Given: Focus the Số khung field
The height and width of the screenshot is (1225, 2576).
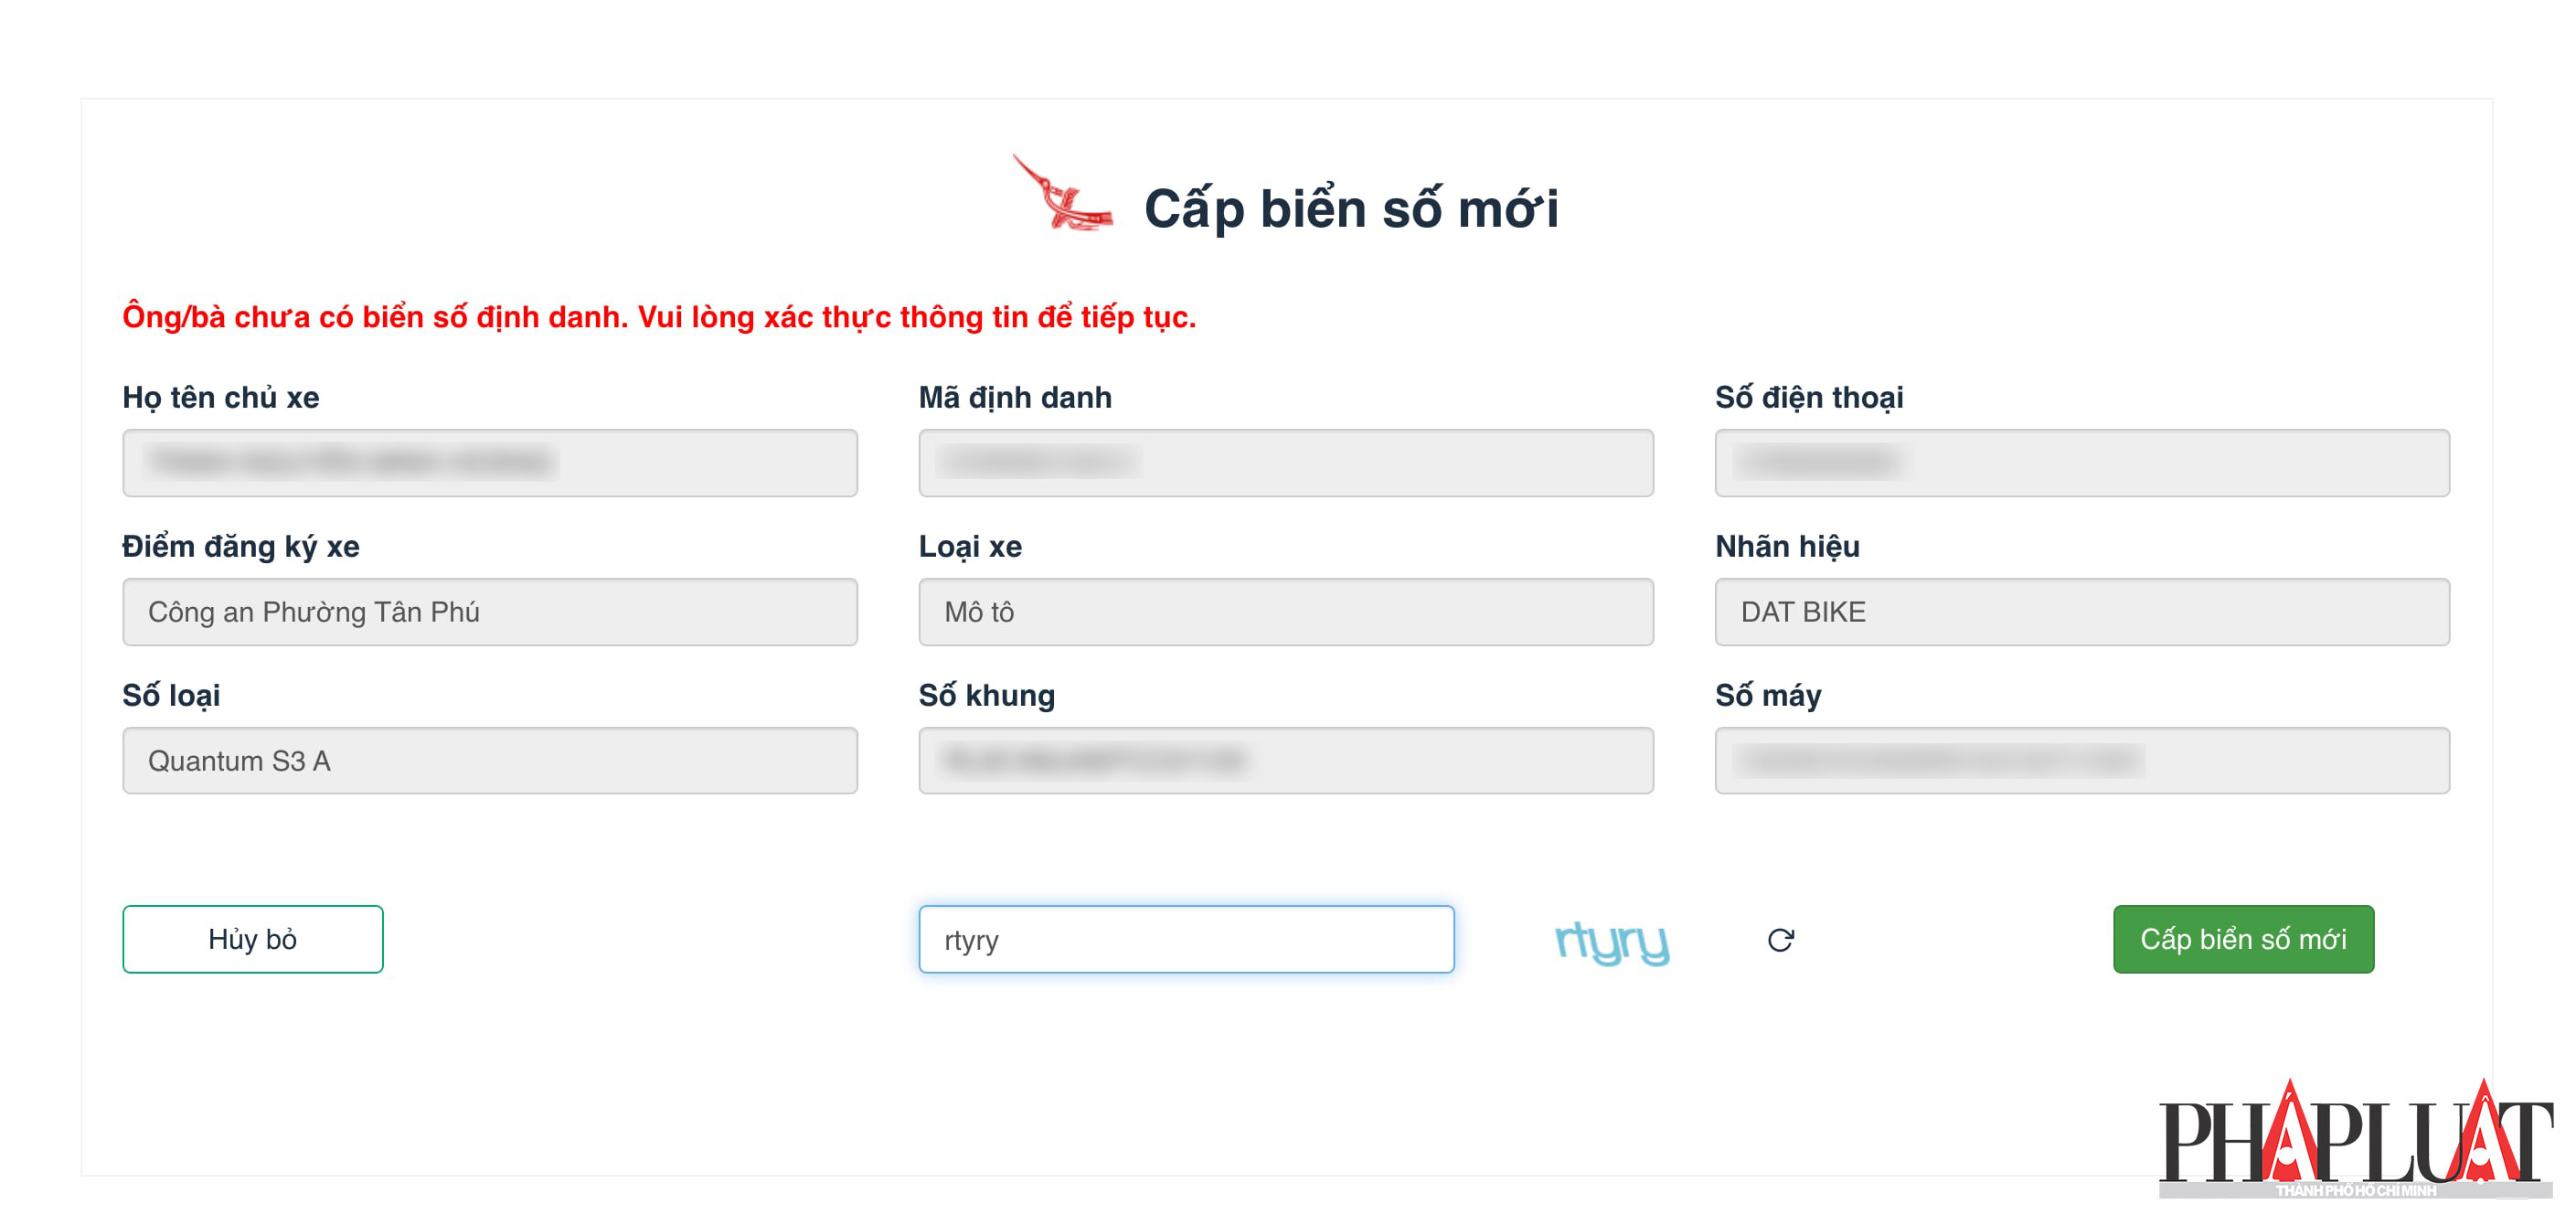Looking at the screenshot, I should click(x=1285, y=761).
